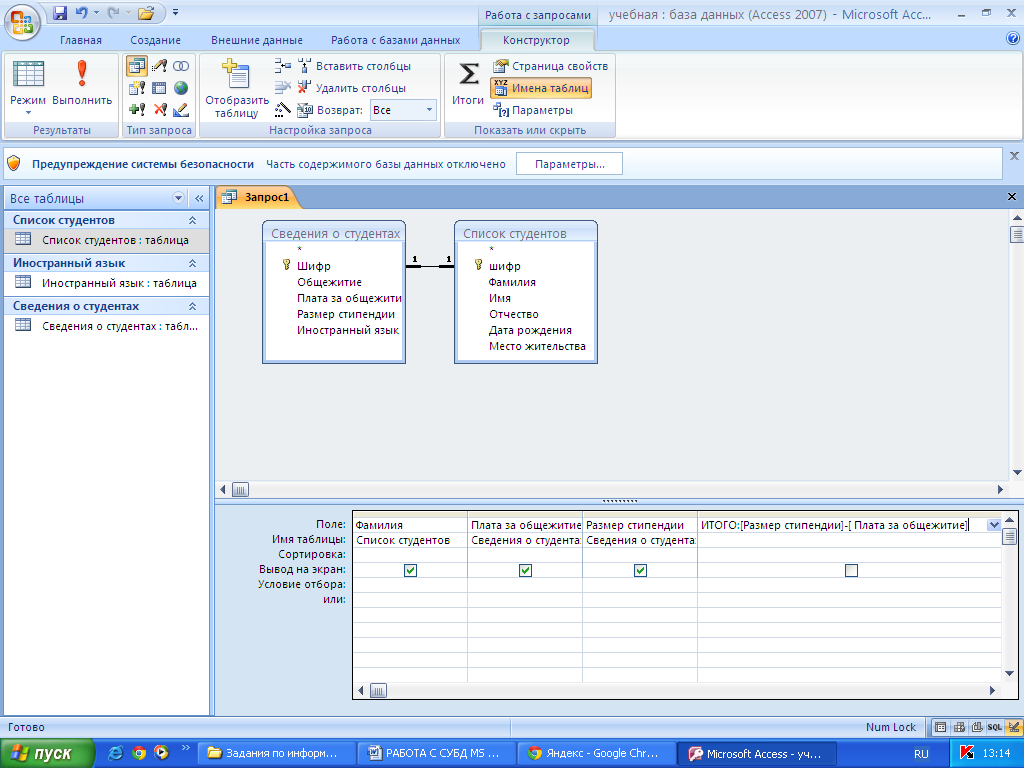This screenshot has width=1024, height=768.
Task: Choose the Pass-Through globe query icon
Action: pos(181,88)
